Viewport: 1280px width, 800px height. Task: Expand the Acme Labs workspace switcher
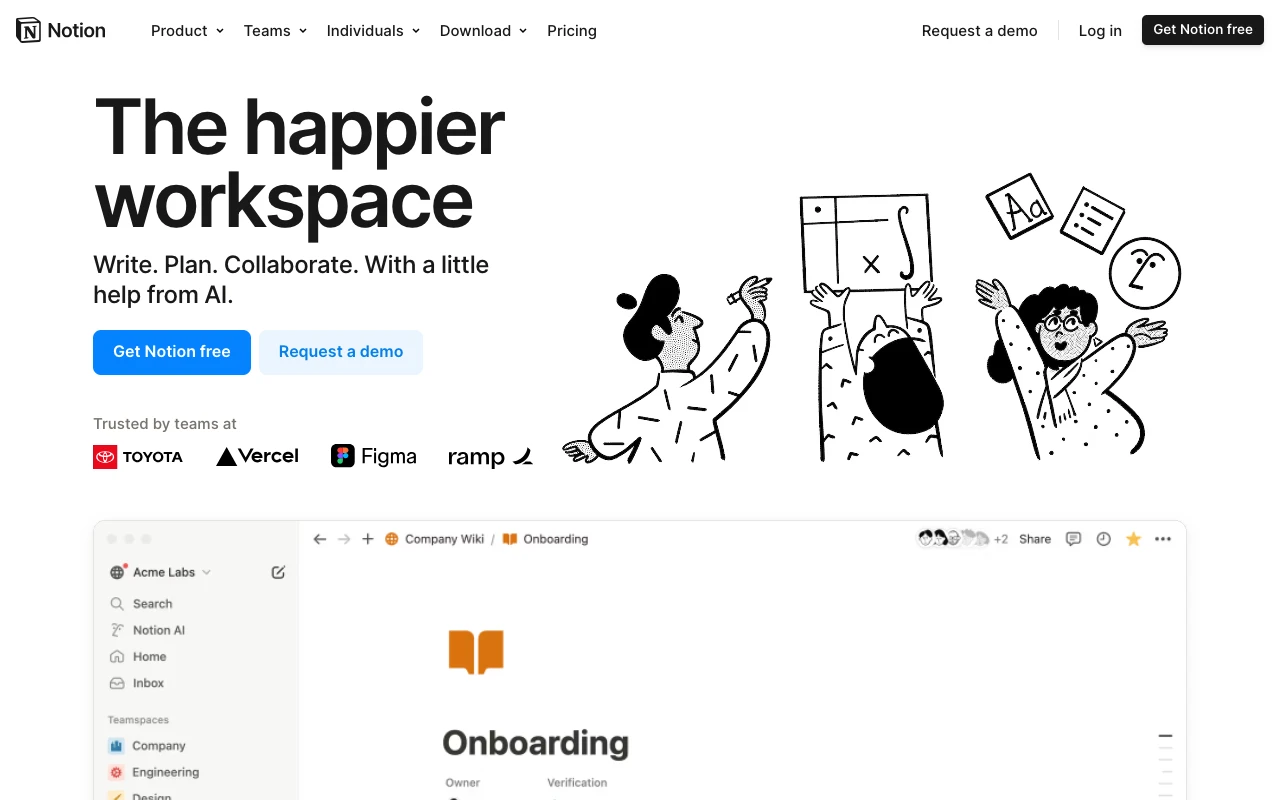coord(161,572)
